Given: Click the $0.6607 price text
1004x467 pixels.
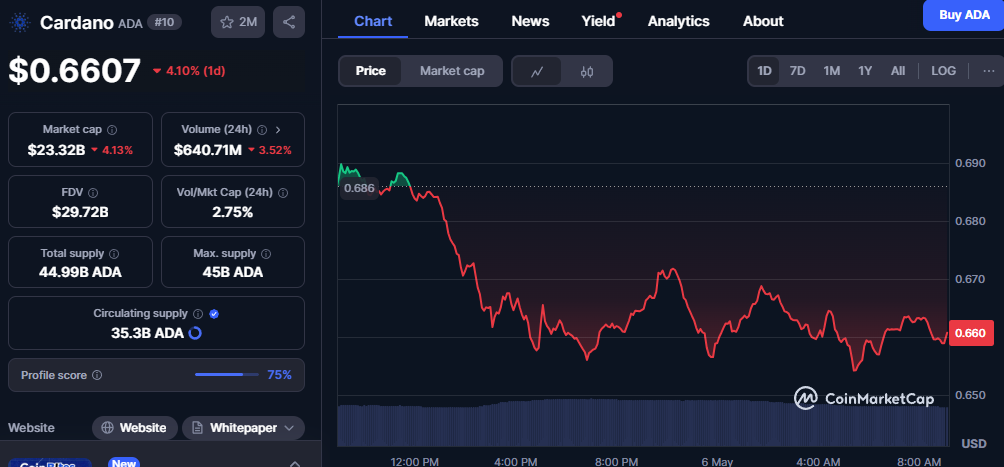Looking at the screenshot, I should tap(74, 70).
